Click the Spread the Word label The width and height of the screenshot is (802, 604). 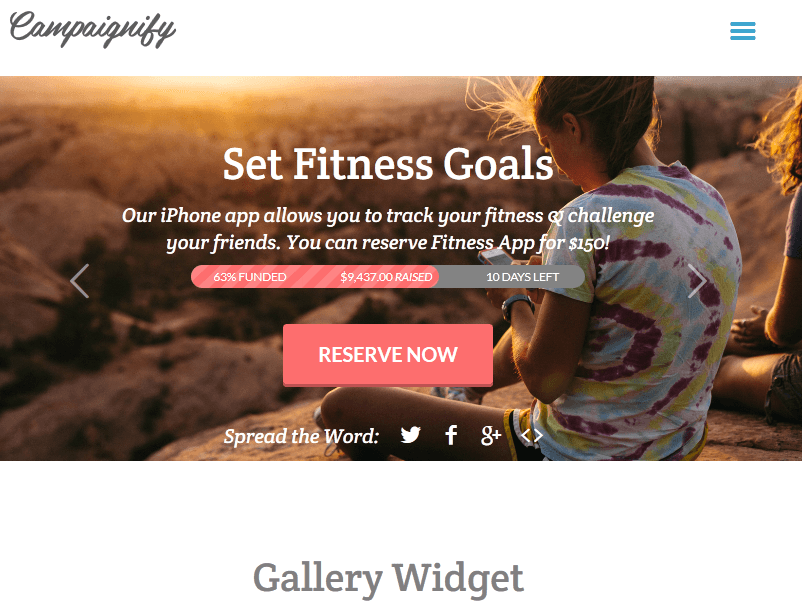[x=301, y=436]
